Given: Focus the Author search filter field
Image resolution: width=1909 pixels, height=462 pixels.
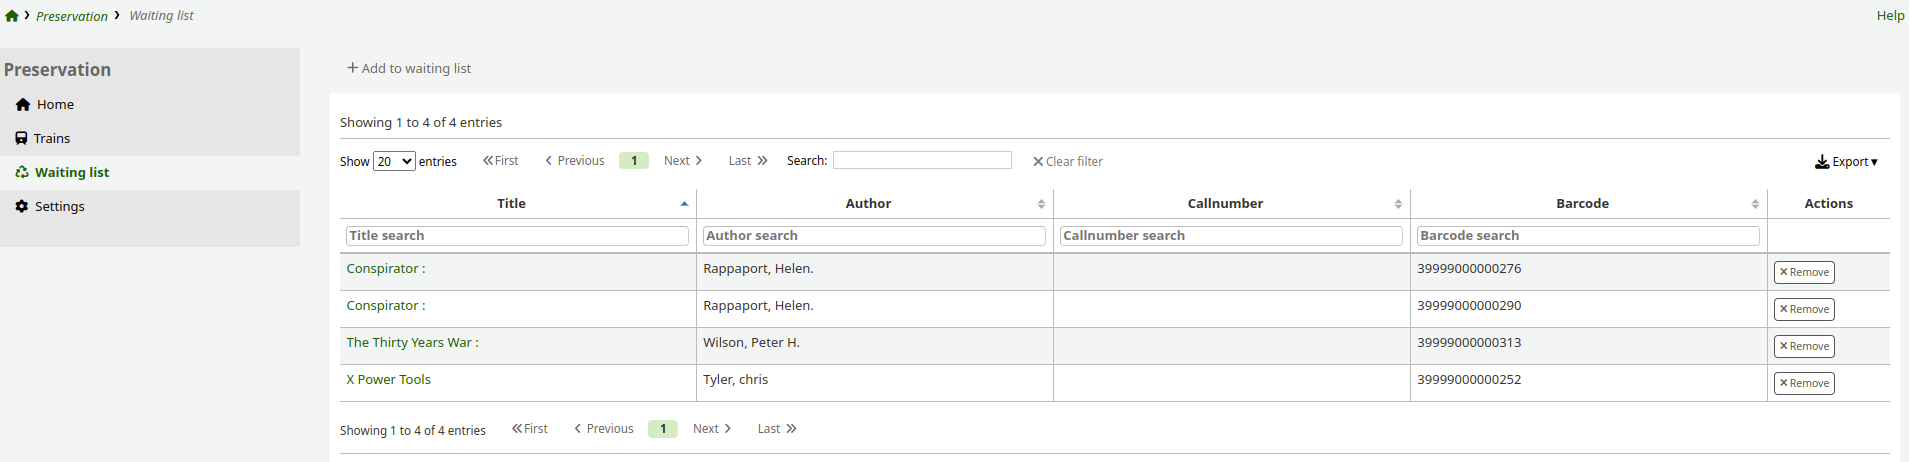Looking at the screenshot, I should coord(874,236).
